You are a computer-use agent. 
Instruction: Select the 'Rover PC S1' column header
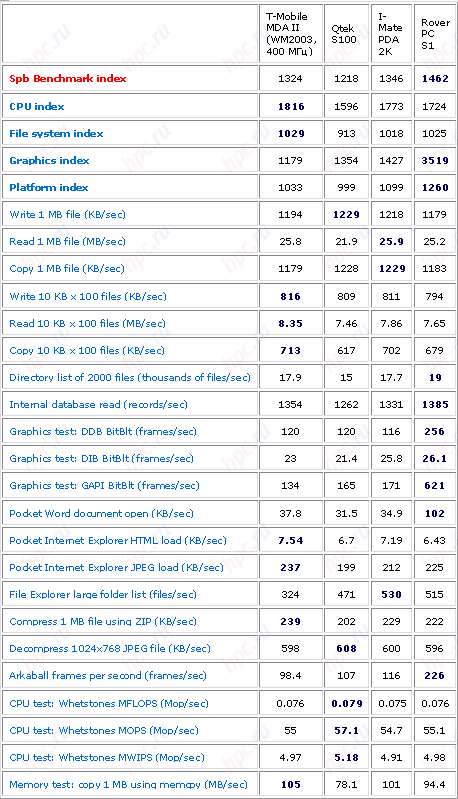[x=435, y=34]
